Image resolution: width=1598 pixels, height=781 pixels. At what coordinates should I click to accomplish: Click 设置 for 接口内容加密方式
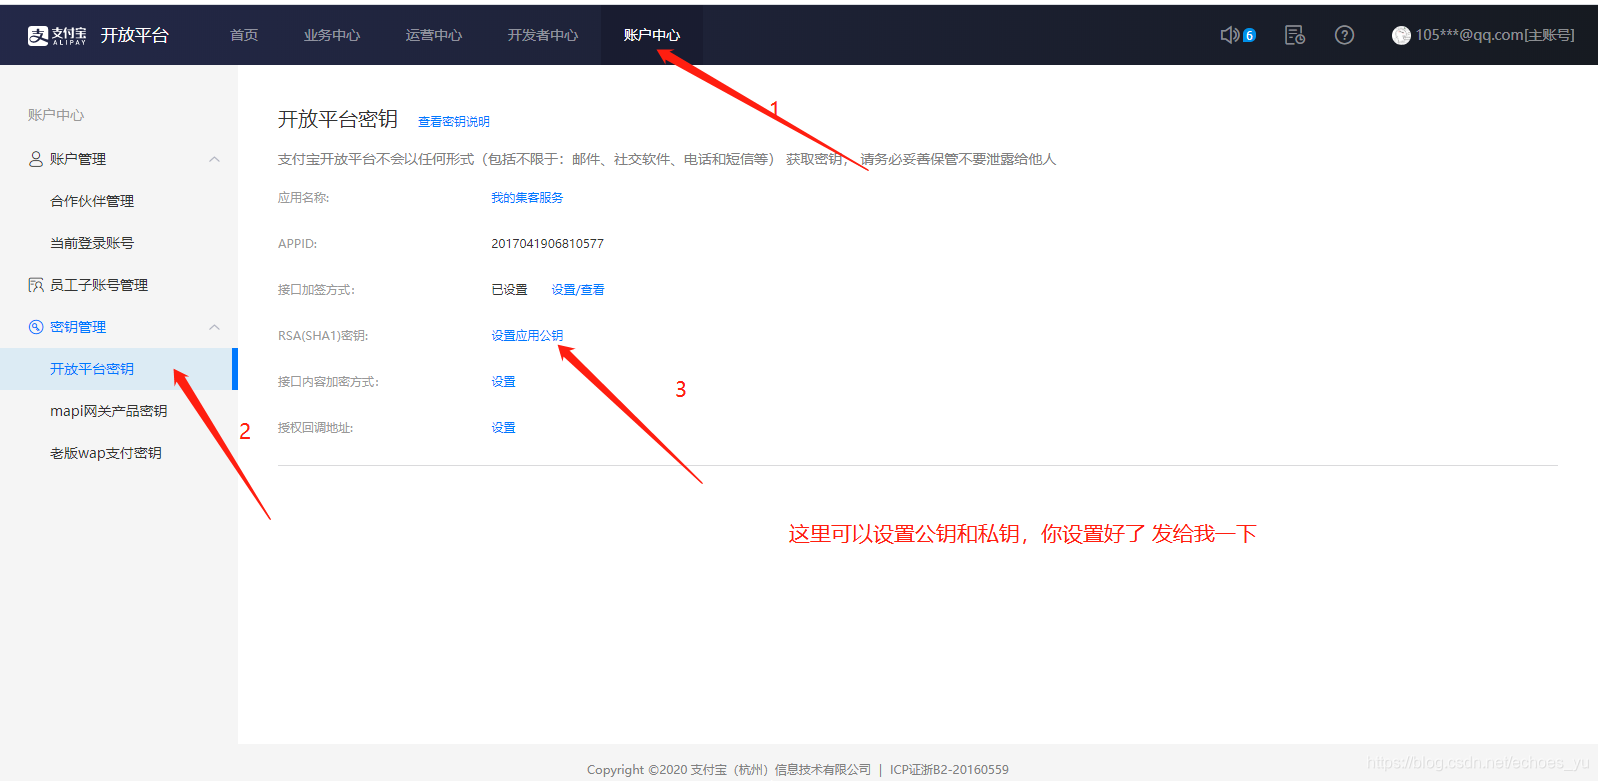pyautogui.click(x=503, y=382)
